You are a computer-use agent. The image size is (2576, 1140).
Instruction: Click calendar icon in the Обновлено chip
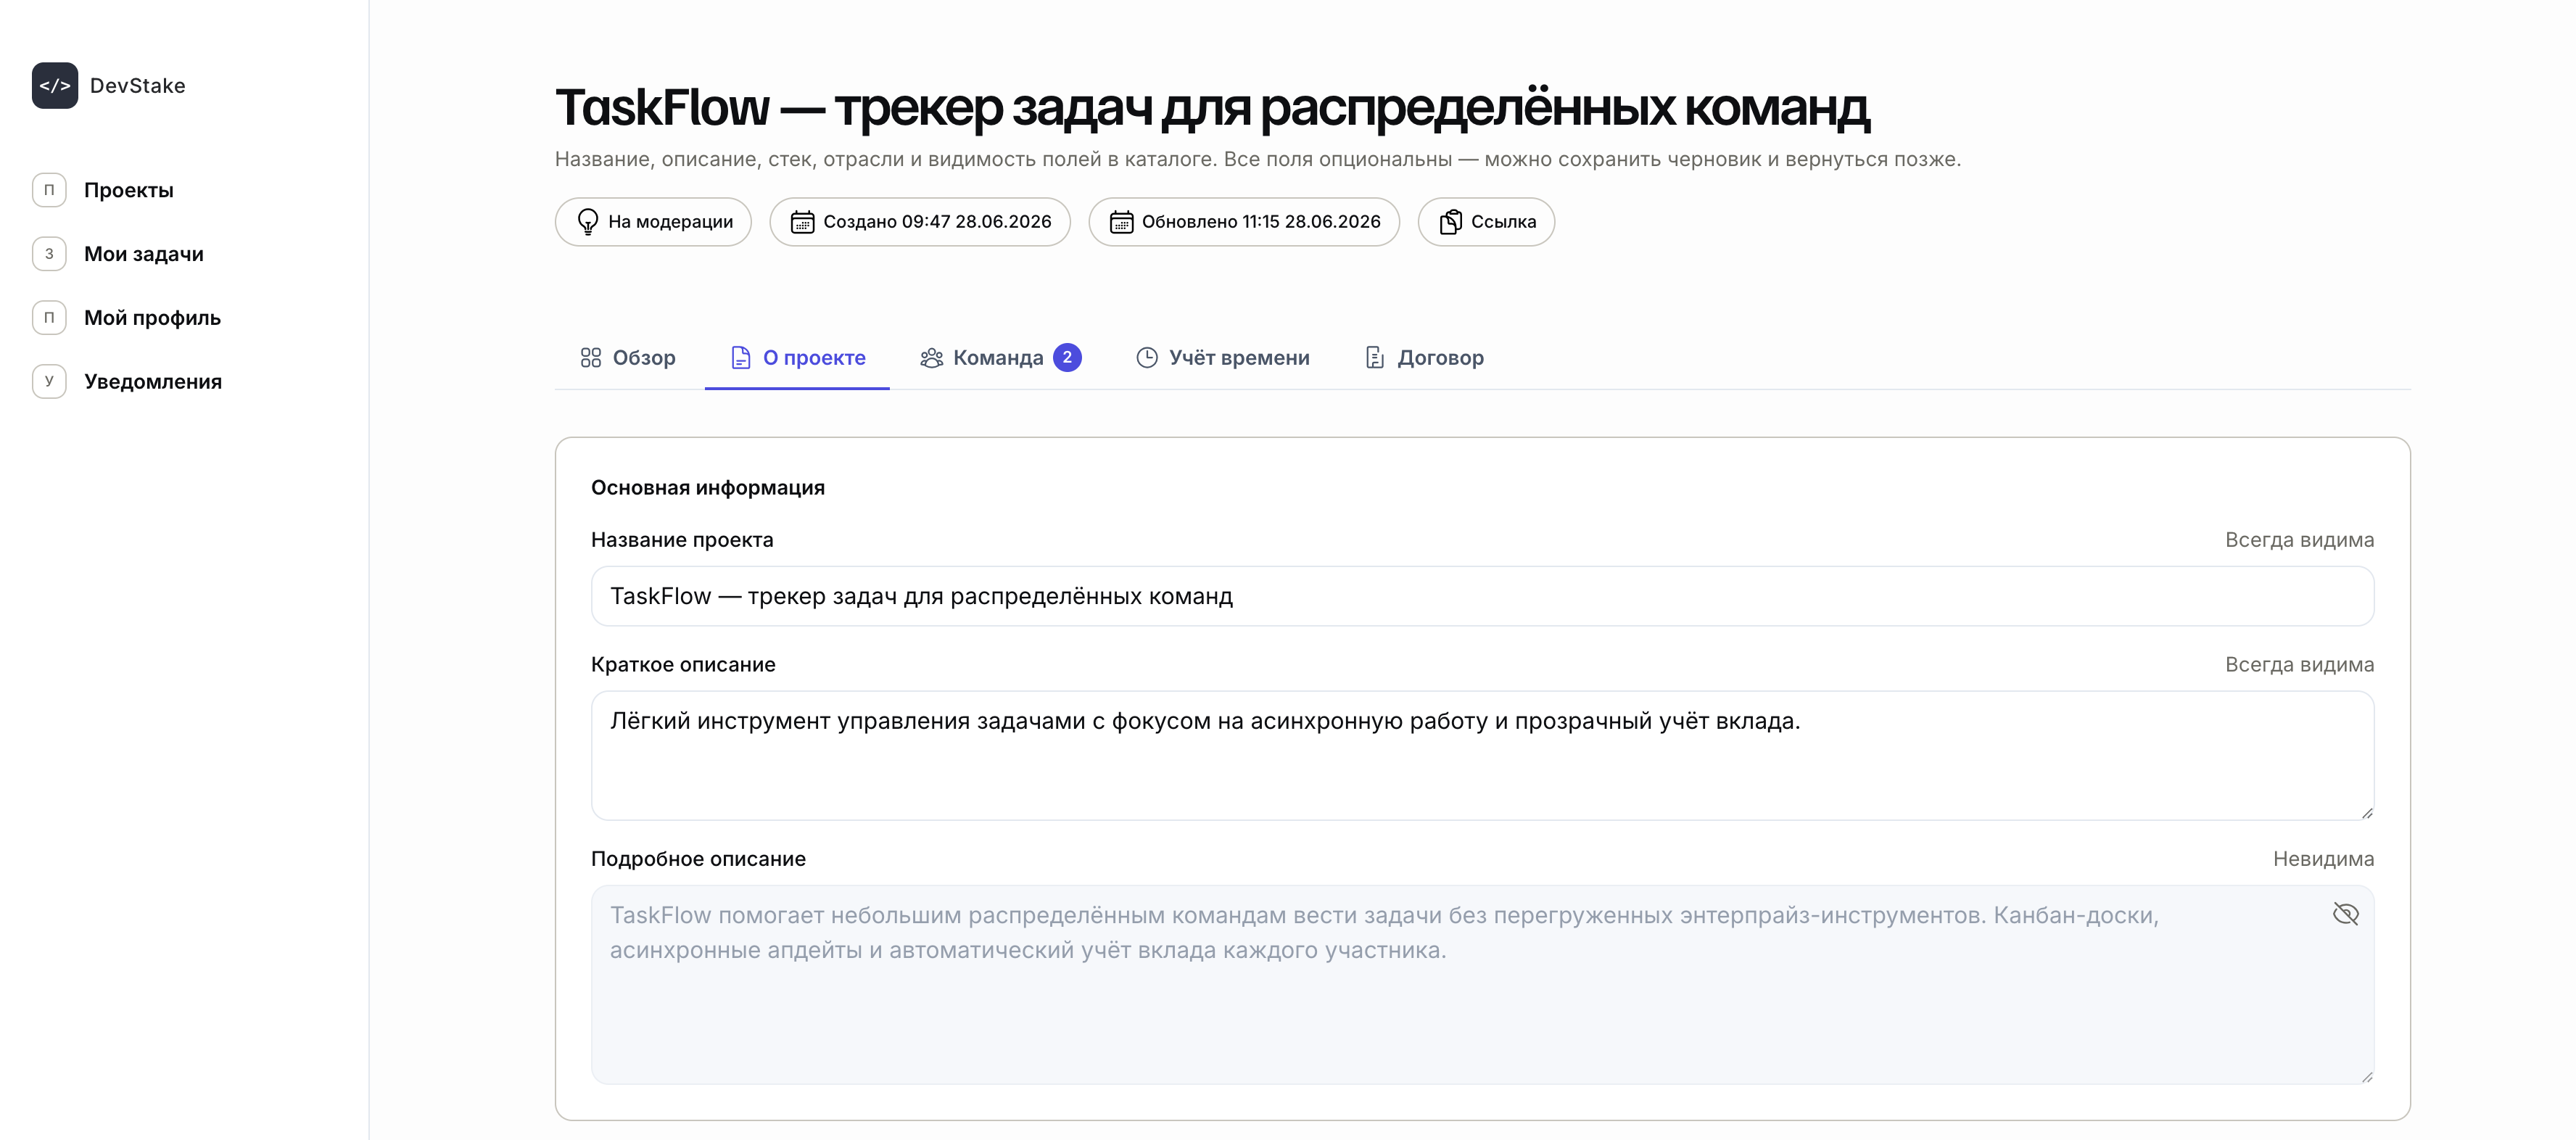point(1121,222)
